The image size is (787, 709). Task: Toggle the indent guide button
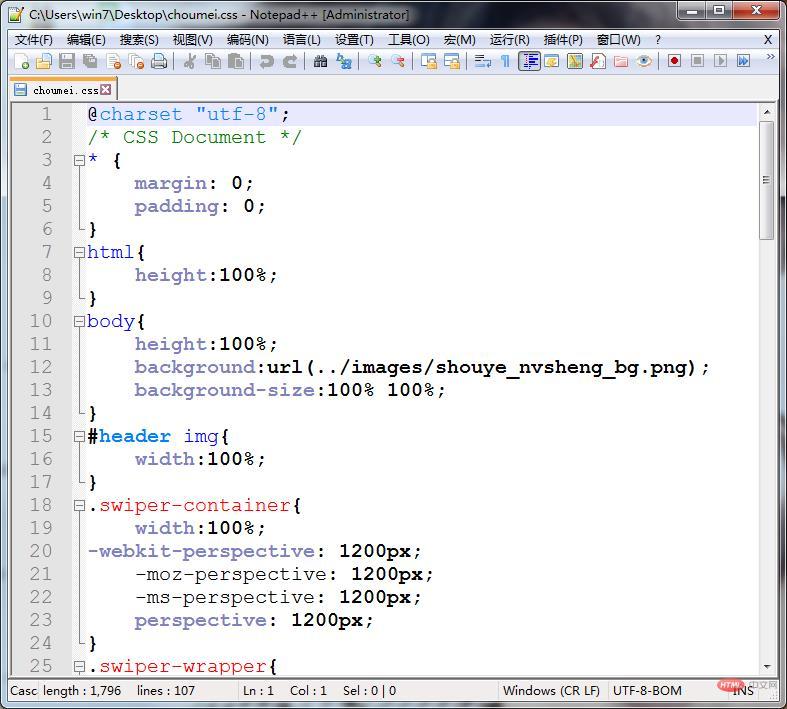[529, 61]
